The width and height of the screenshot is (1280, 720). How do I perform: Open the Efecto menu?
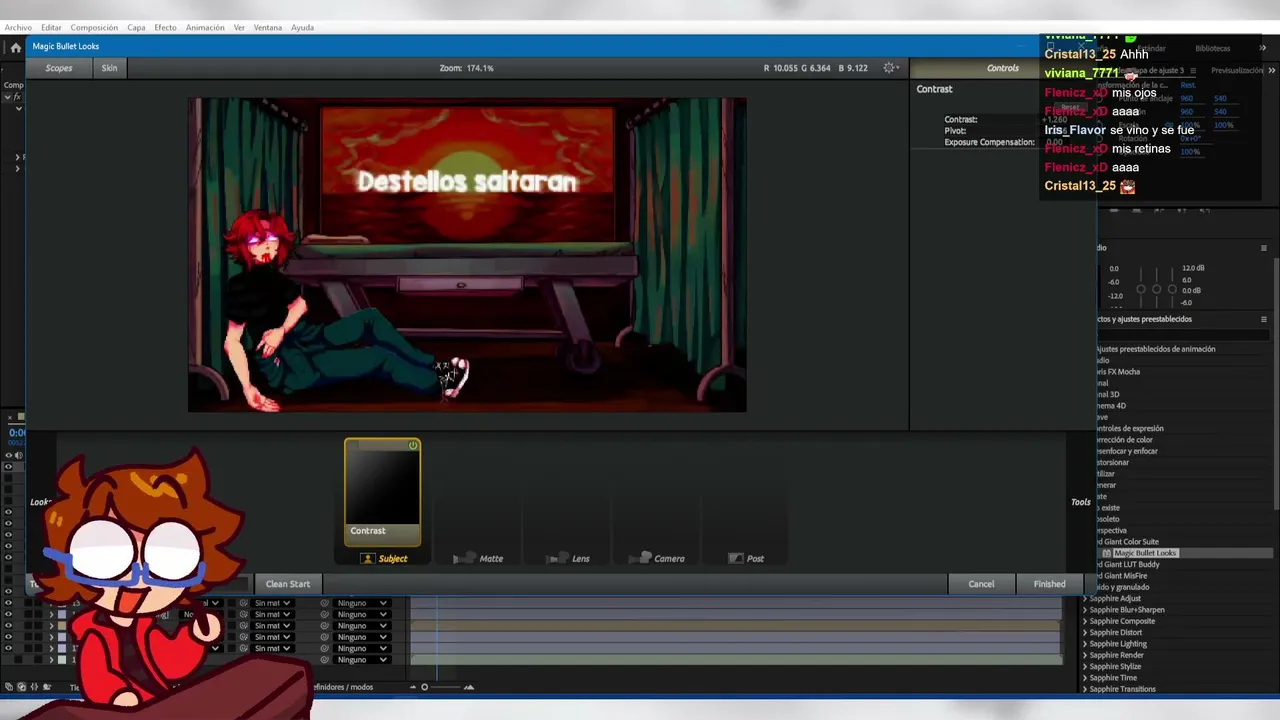point(165,28)
